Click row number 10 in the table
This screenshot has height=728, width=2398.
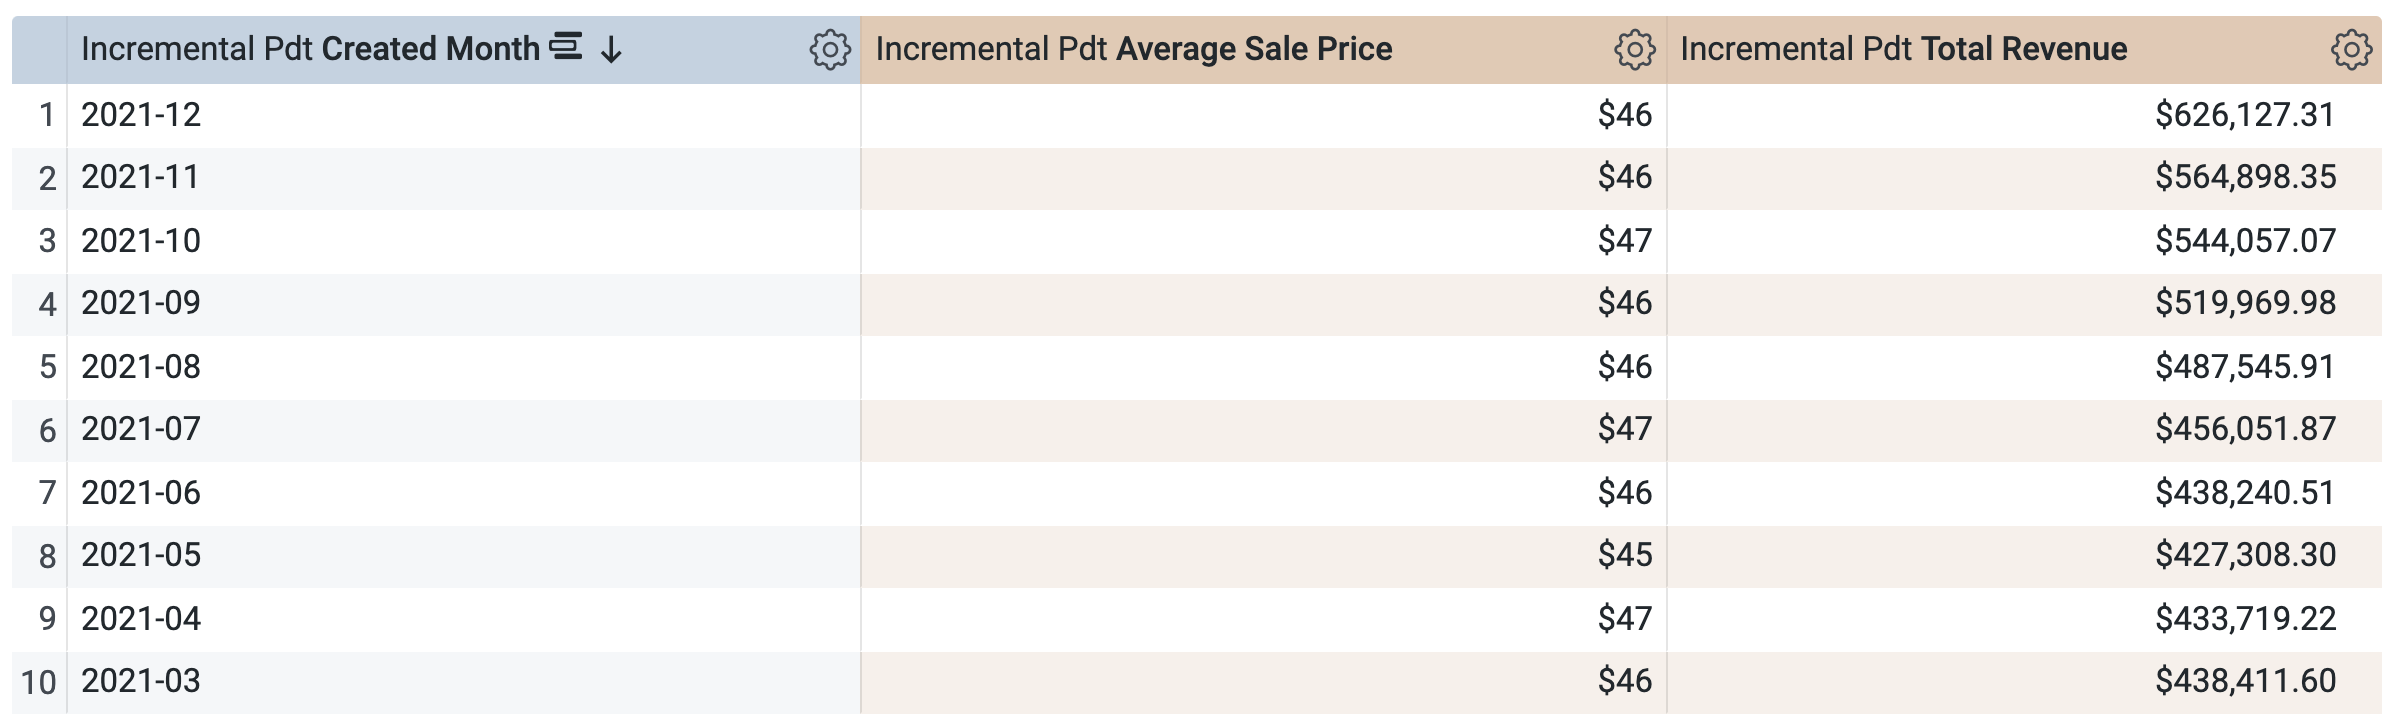tap(39, 683)
